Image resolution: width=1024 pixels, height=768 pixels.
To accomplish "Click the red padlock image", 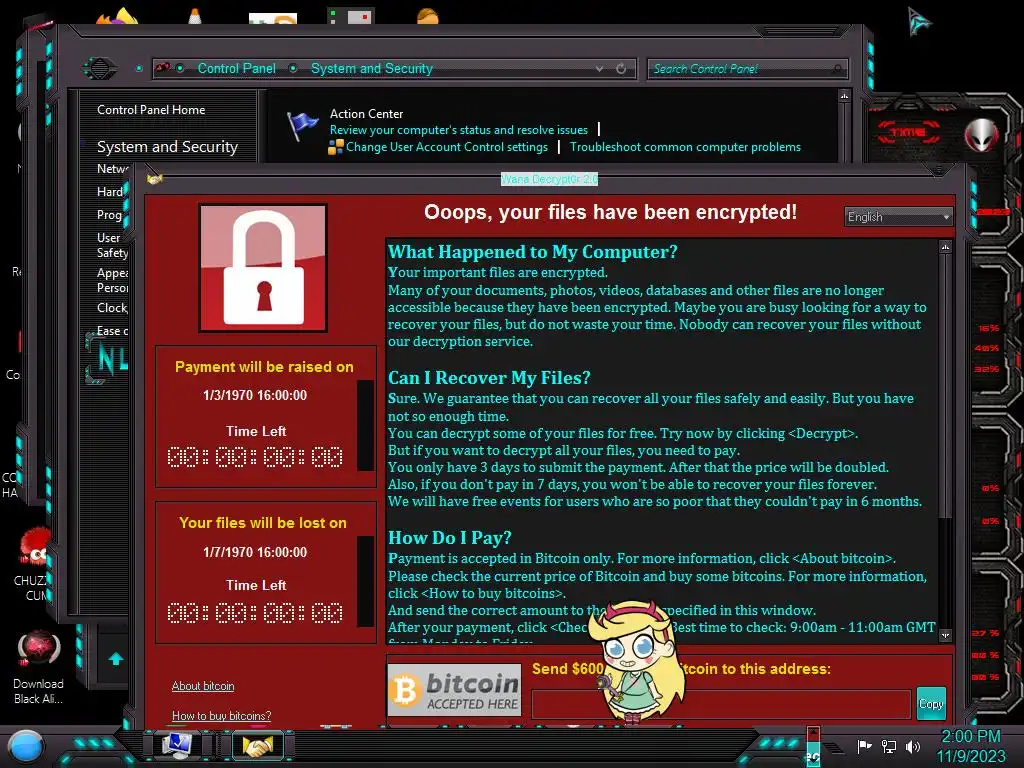I will click(x=263, y=268).
